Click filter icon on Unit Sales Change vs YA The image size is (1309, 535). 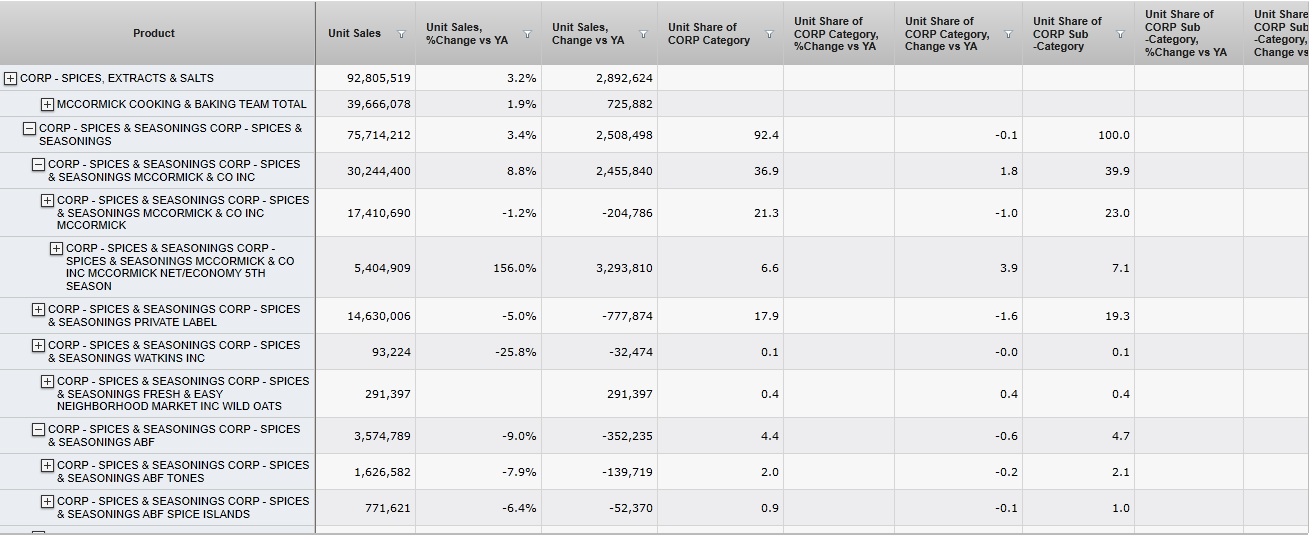pos(643,34)
